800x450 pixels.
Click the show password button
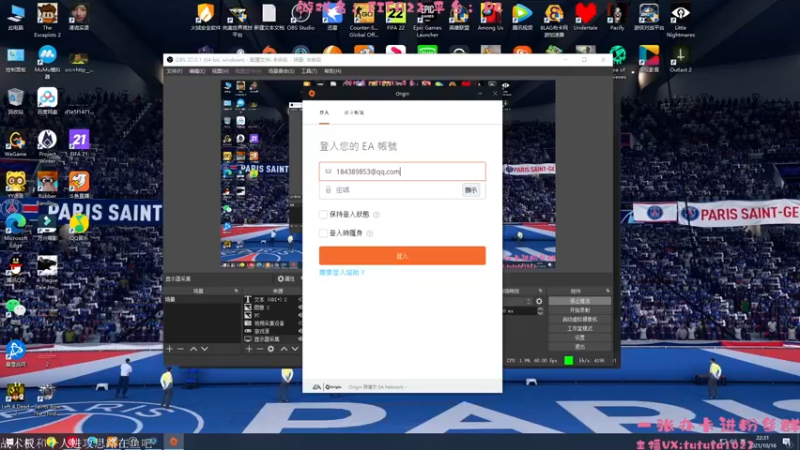point(471,190)
